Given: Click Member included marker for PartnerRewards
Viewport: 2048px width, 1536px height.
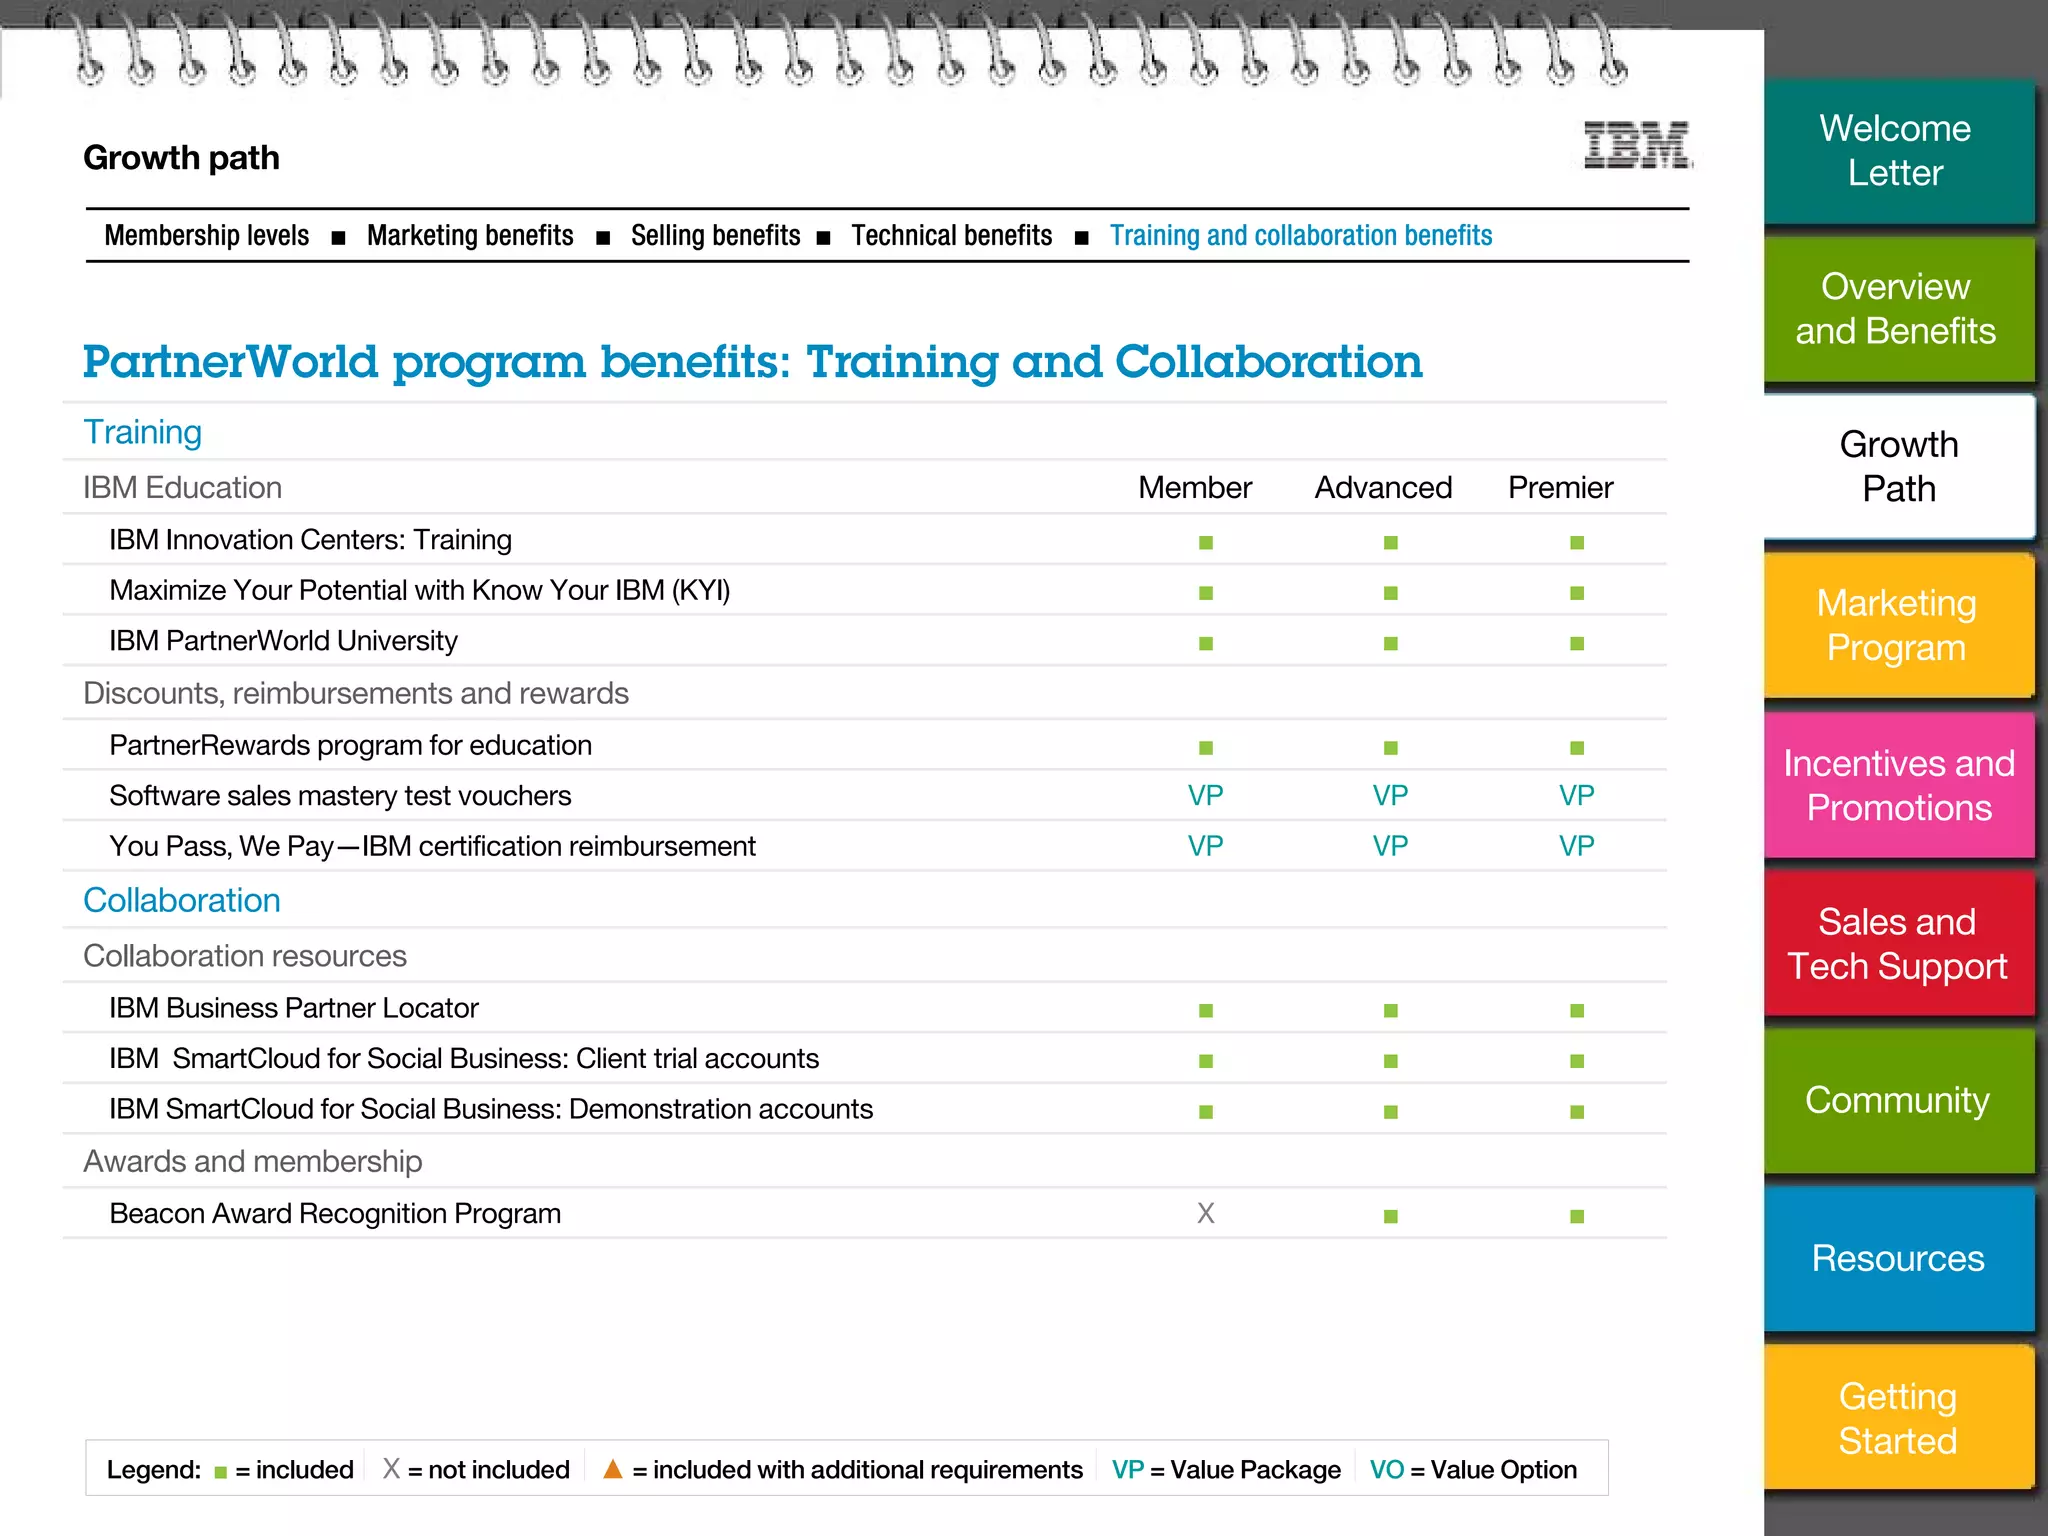Looking at the screenshot, I should [x=1206, y=748].
